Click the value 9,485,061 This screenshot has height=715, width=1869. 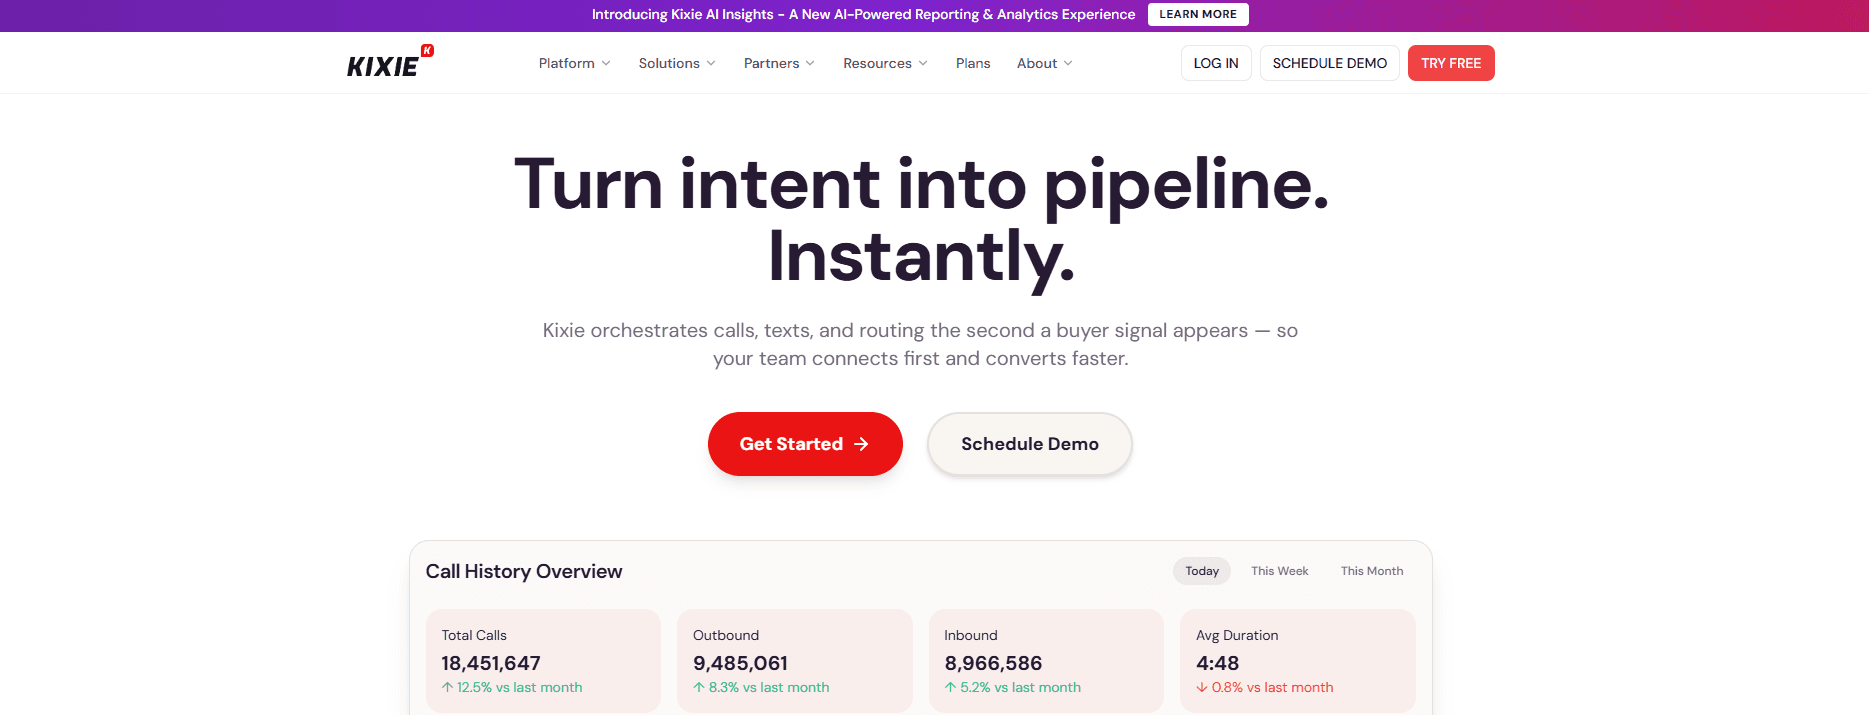tap(740, 663)
